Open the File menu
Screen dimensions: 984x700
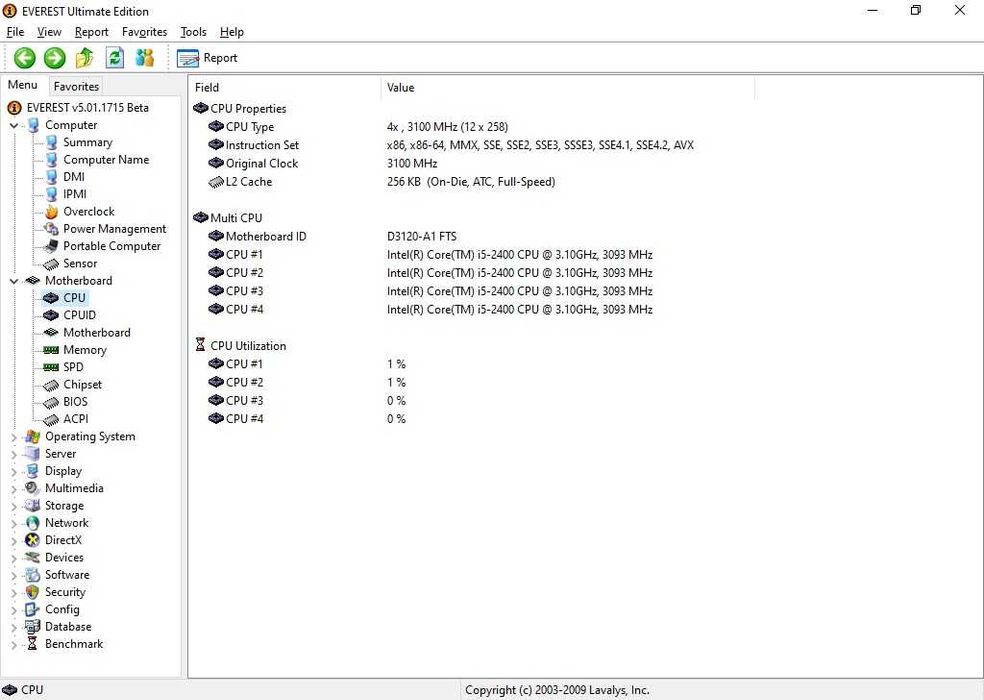tap(15, 32)
